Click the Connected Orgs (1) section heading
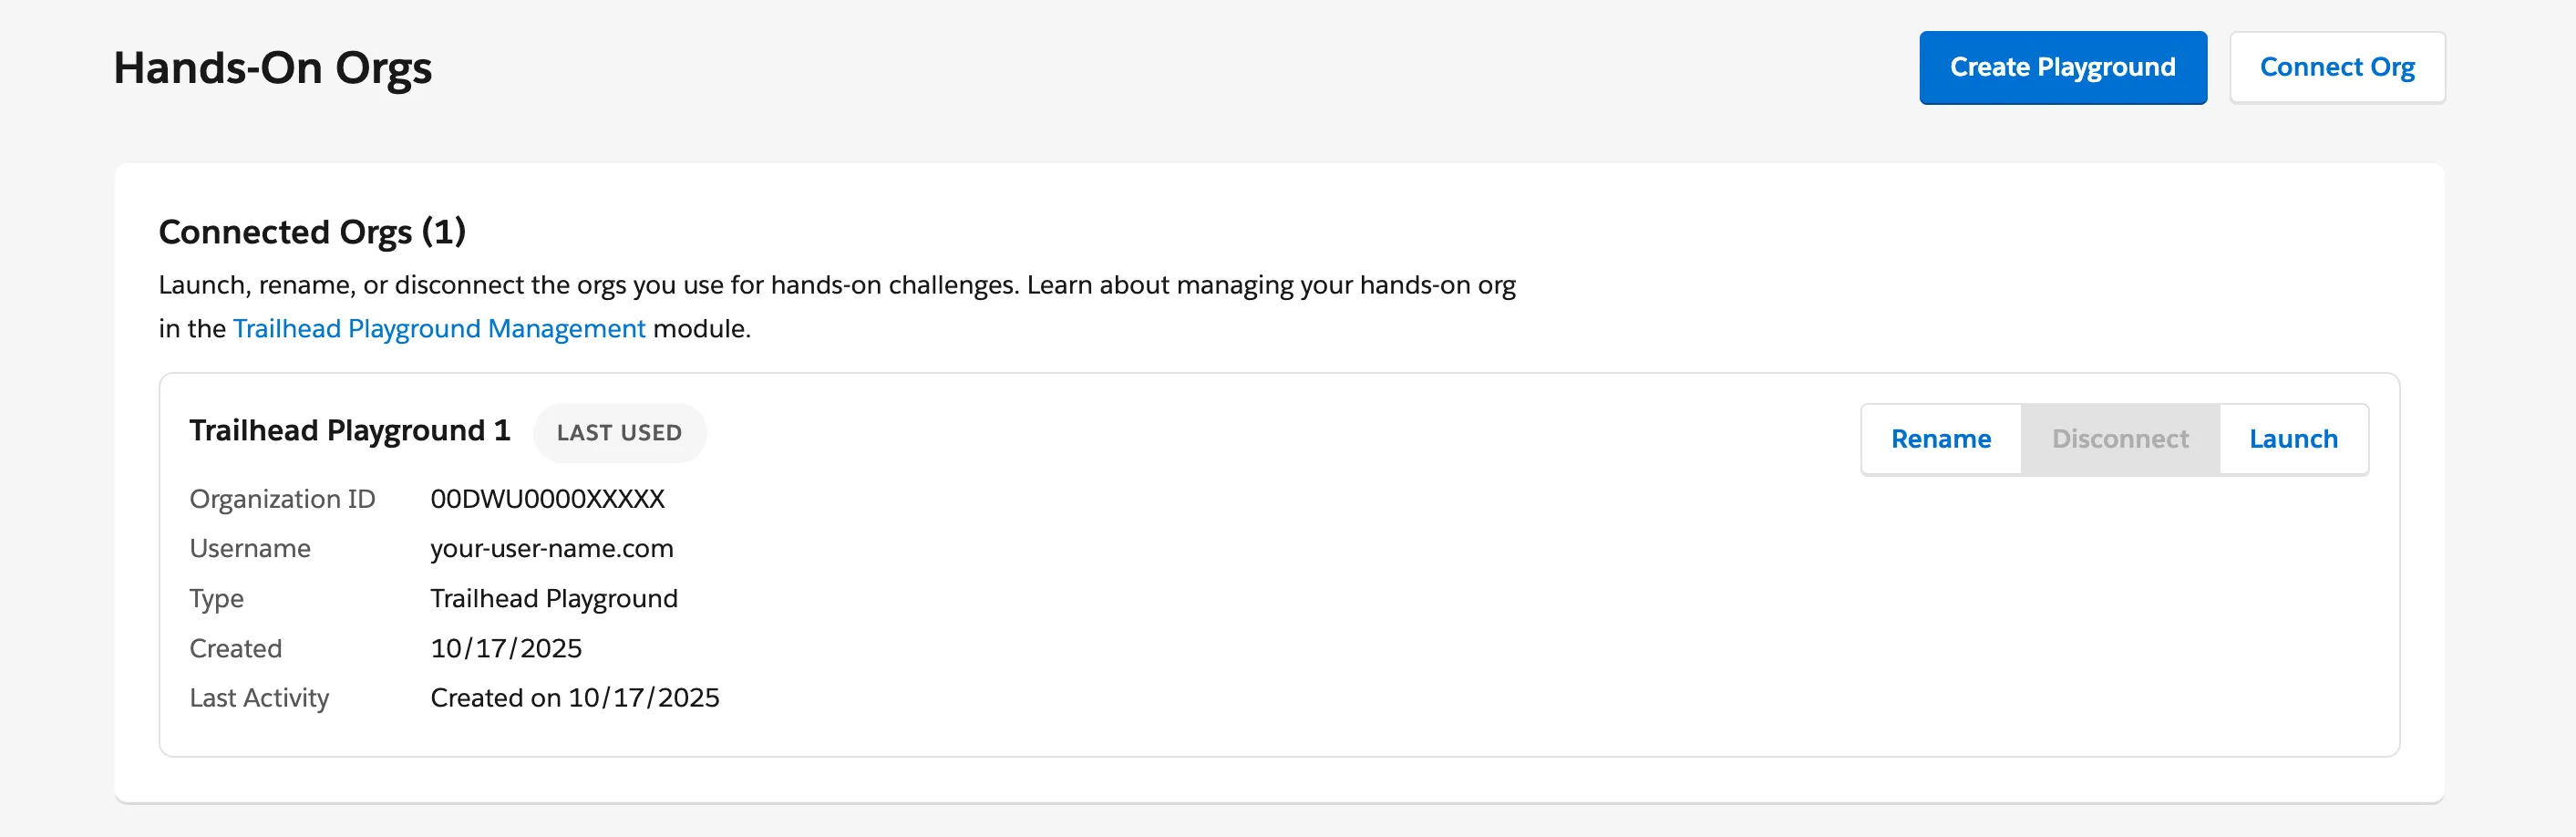 point(312,232)
